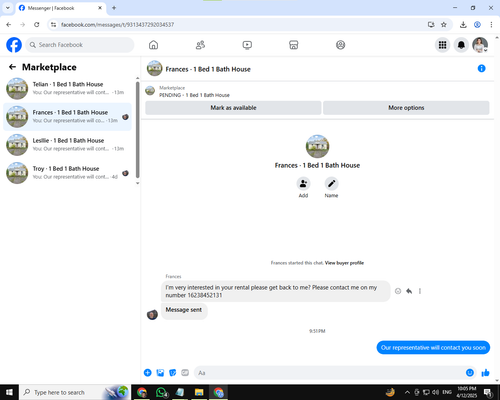500x400 pixels.
Task: Click the message input field Aa
Action: [330, 373]
